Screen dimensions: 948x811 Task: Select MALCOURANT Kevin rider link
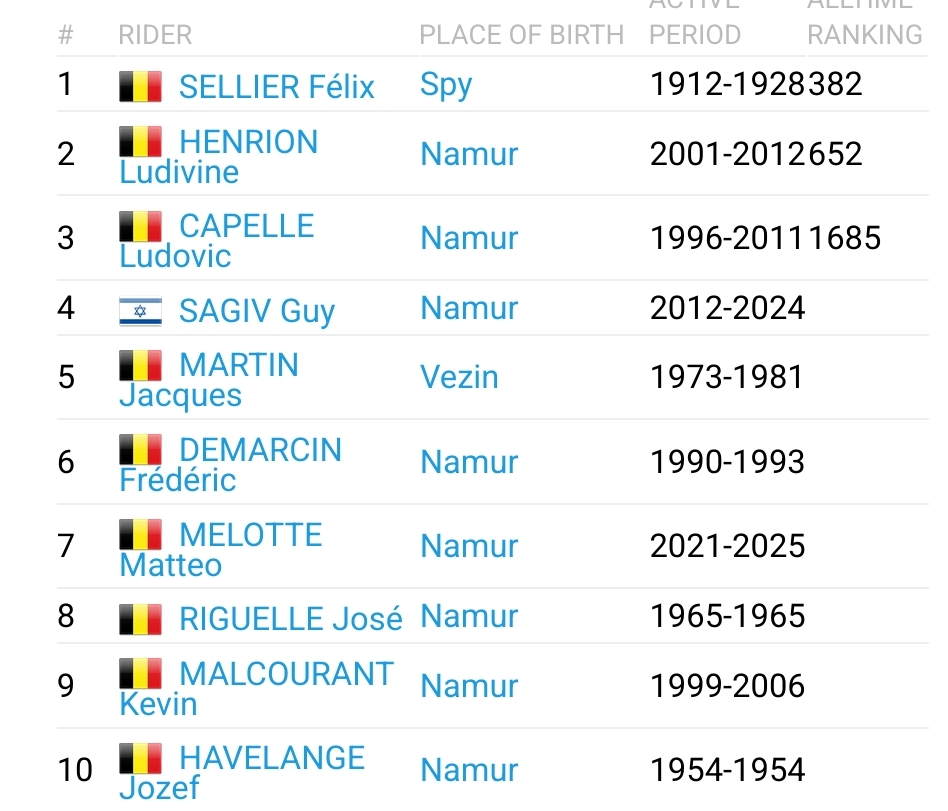point(286,674)
